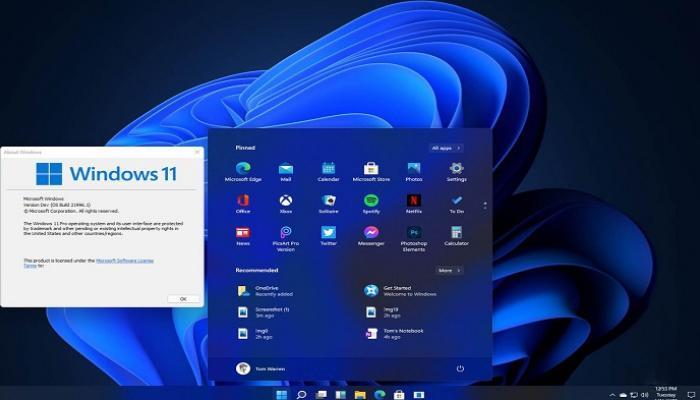
Task: Open Settings gear in pinned apps
Action: pyautogui.click(x=456, y=169)
